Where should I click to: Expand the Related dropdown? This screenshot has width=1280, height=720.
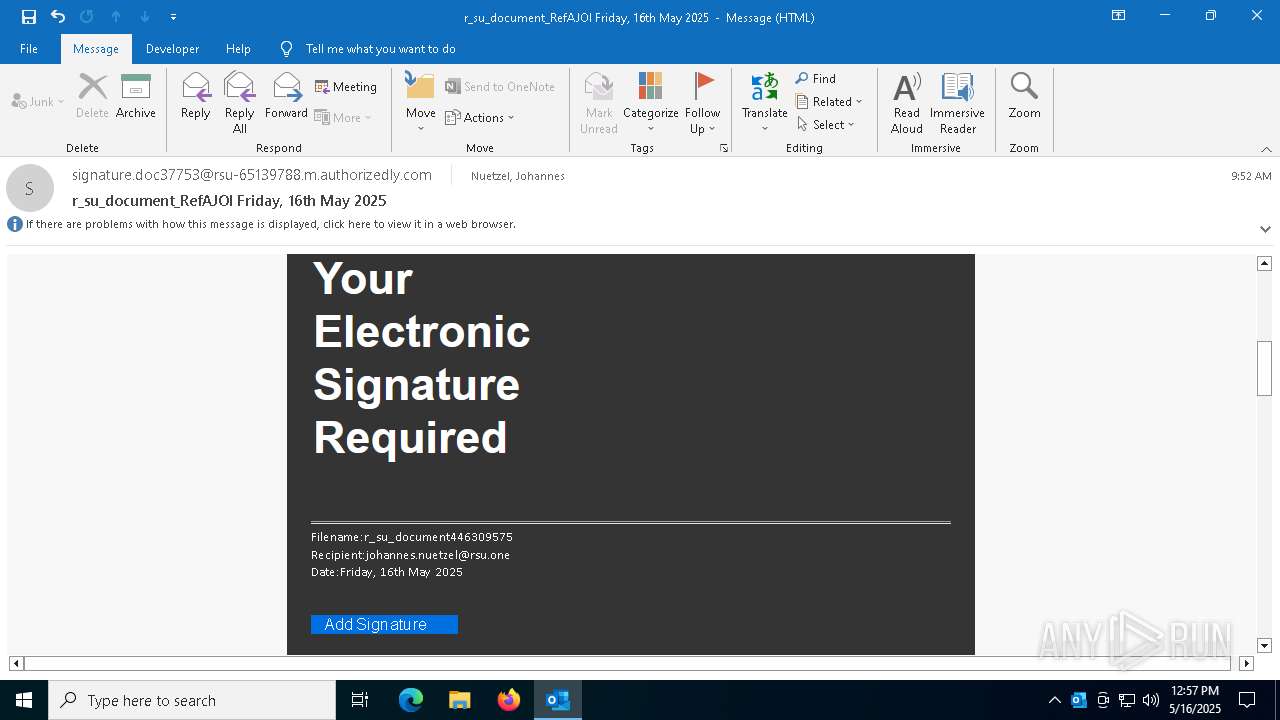[x=829, y=101]
